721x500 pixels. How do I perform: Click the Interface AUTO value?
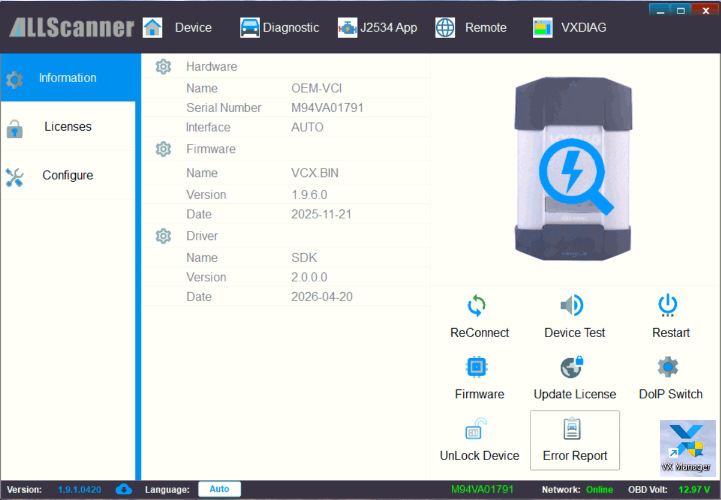click(x=307, y=127)
